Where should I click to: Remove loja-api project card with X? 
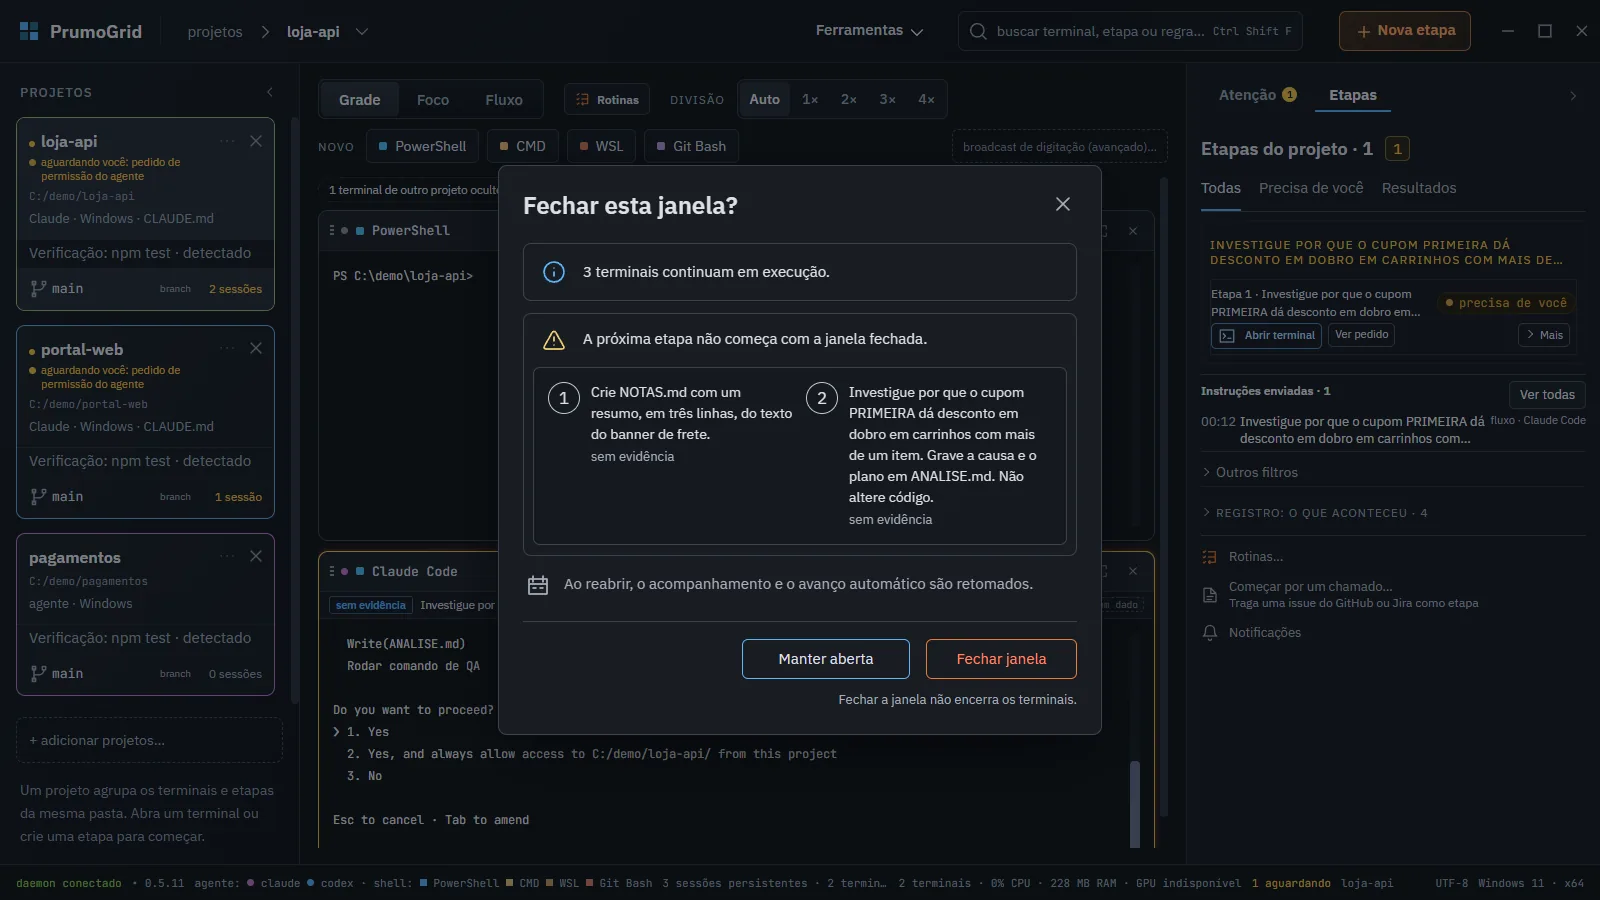pyautogui.click(x=256, y=141)
